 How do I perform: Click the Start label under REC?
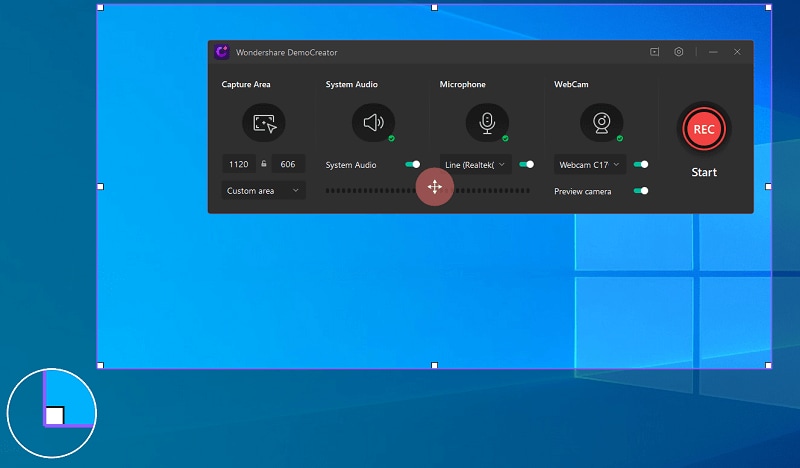[x=704, y=173]
